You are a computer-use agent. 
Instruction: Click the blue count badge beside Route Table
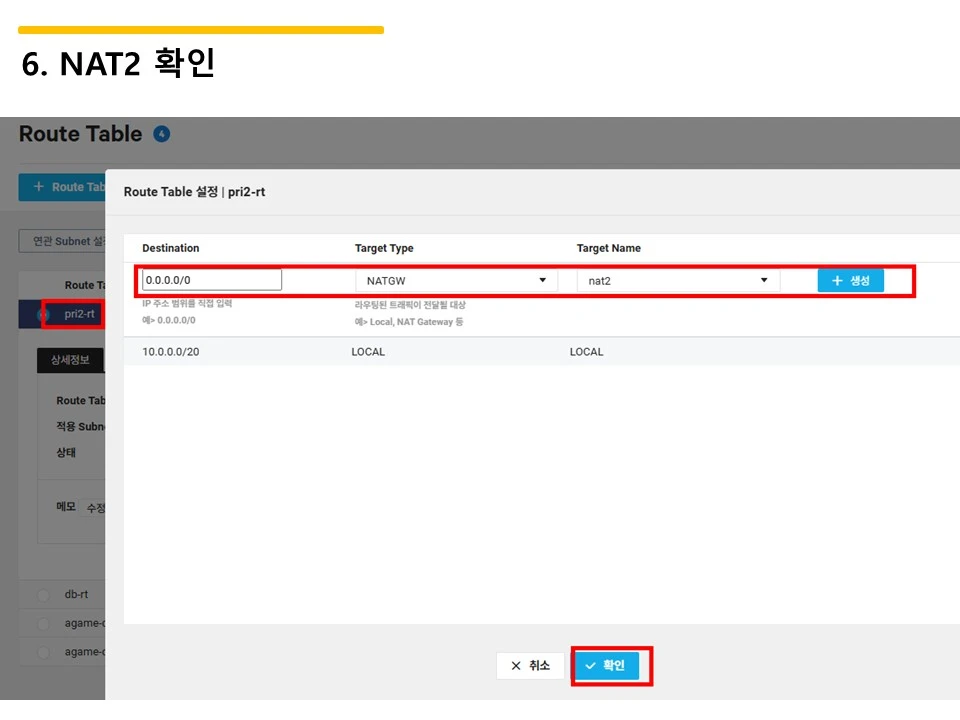coord(161,133)
